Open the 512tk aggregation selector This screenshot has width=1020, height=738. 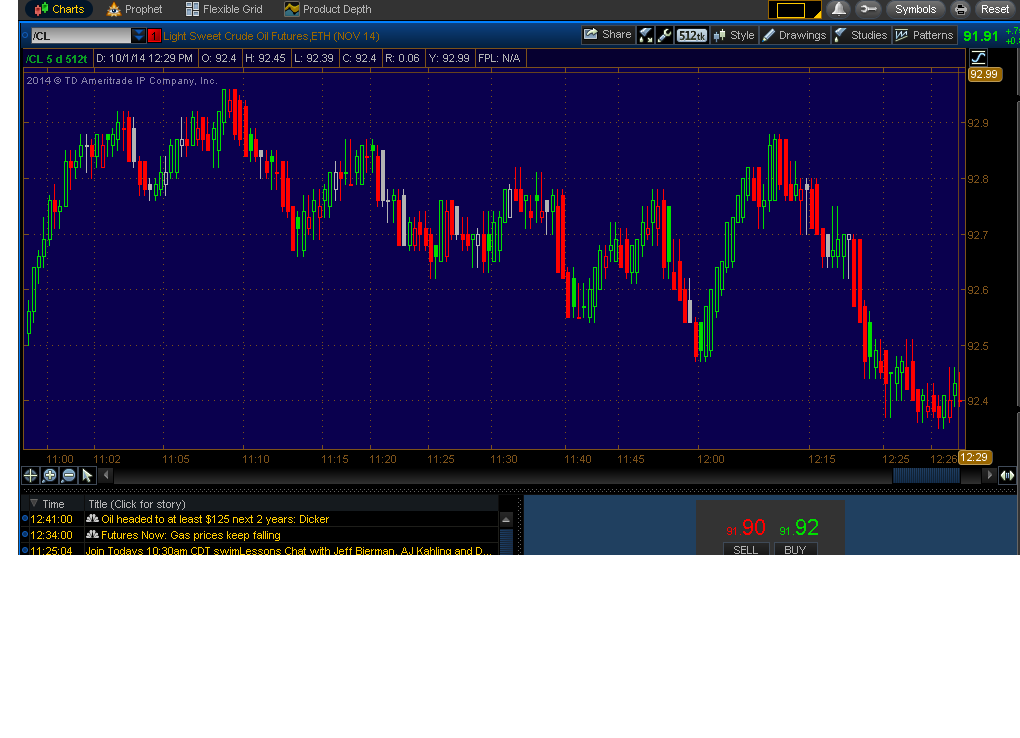coord(691,36)
